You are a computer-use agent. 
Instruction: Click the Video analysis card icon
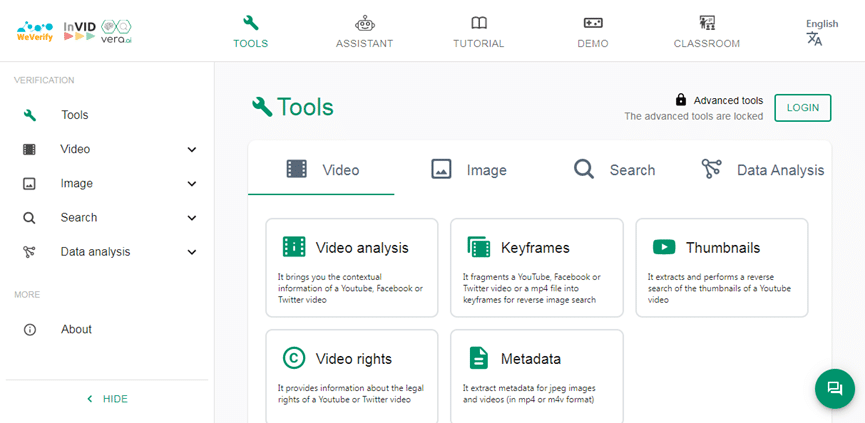294,247
